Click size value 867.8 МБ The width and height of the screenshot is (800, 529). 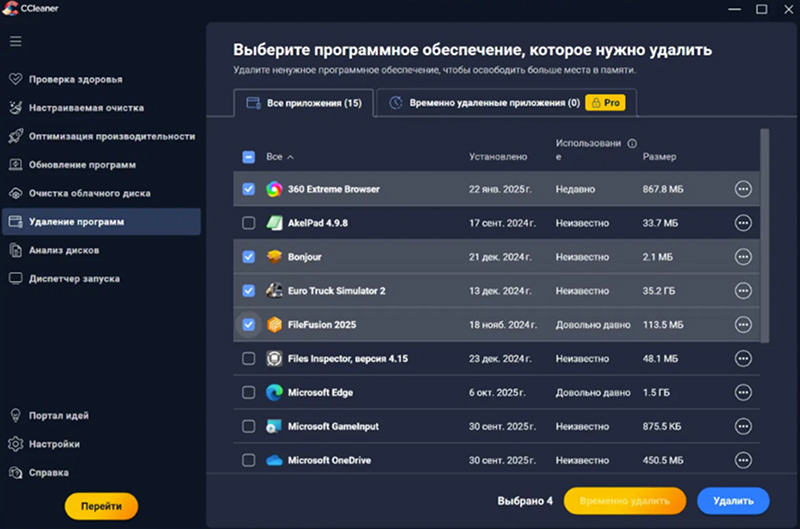point(663,189)
